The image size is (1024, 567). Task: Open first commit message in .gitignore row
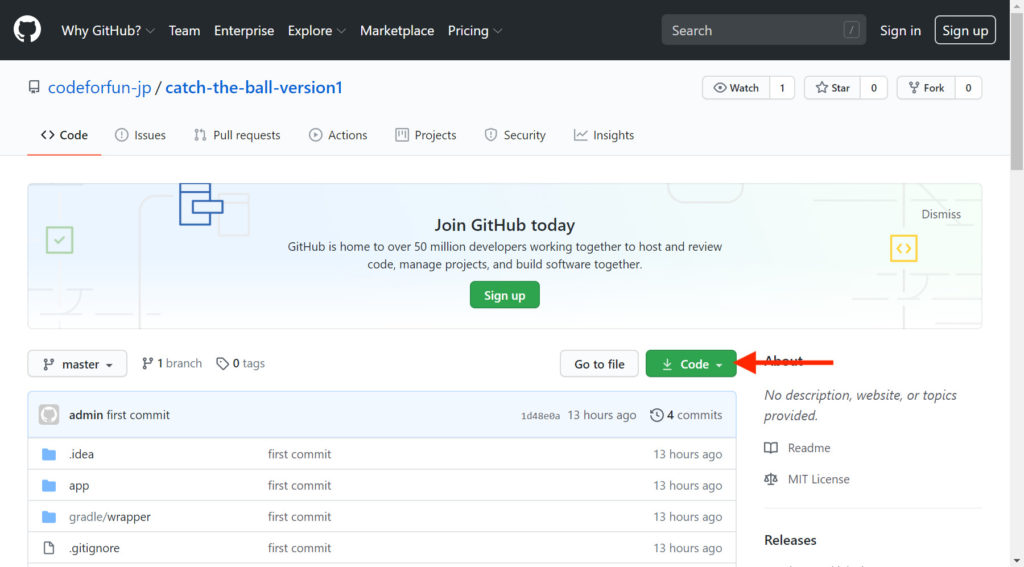tap(299, 547)
